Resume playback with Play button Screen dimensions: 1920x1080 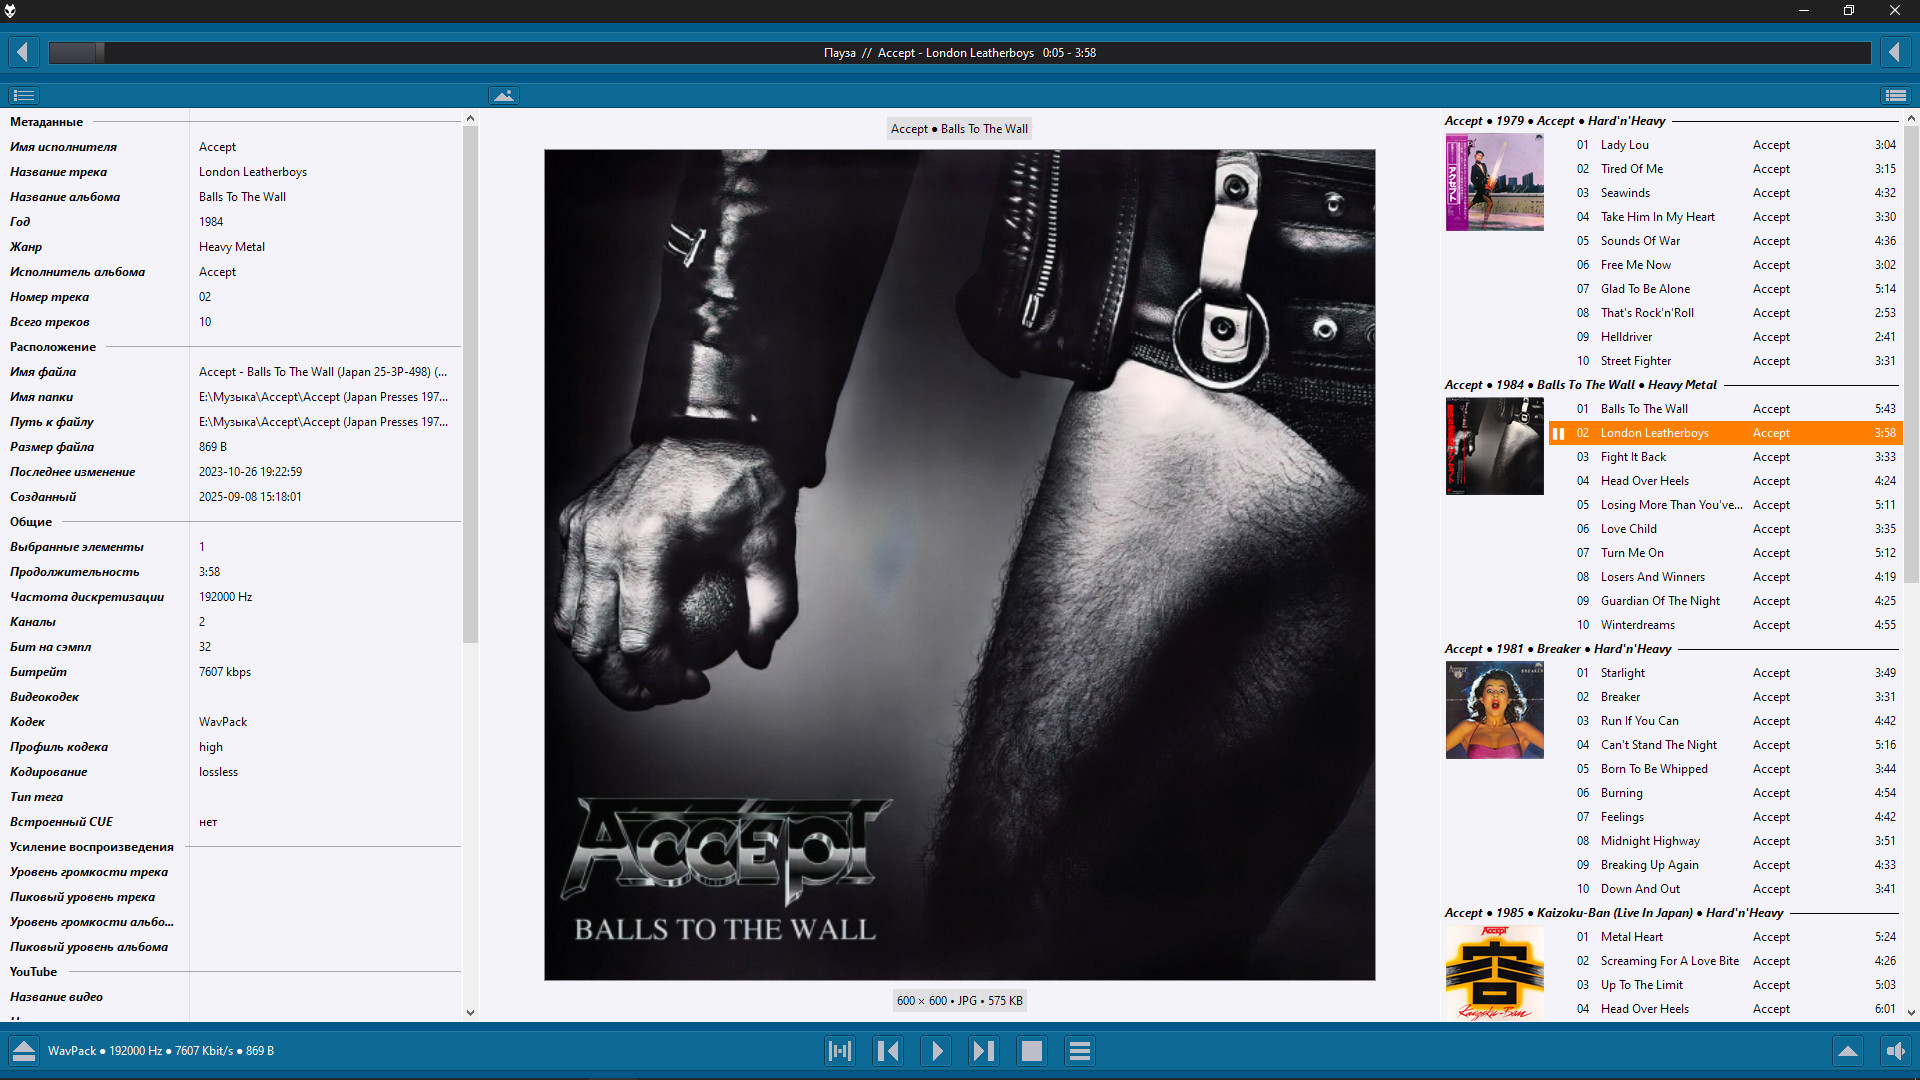(x=936, y=1051)
